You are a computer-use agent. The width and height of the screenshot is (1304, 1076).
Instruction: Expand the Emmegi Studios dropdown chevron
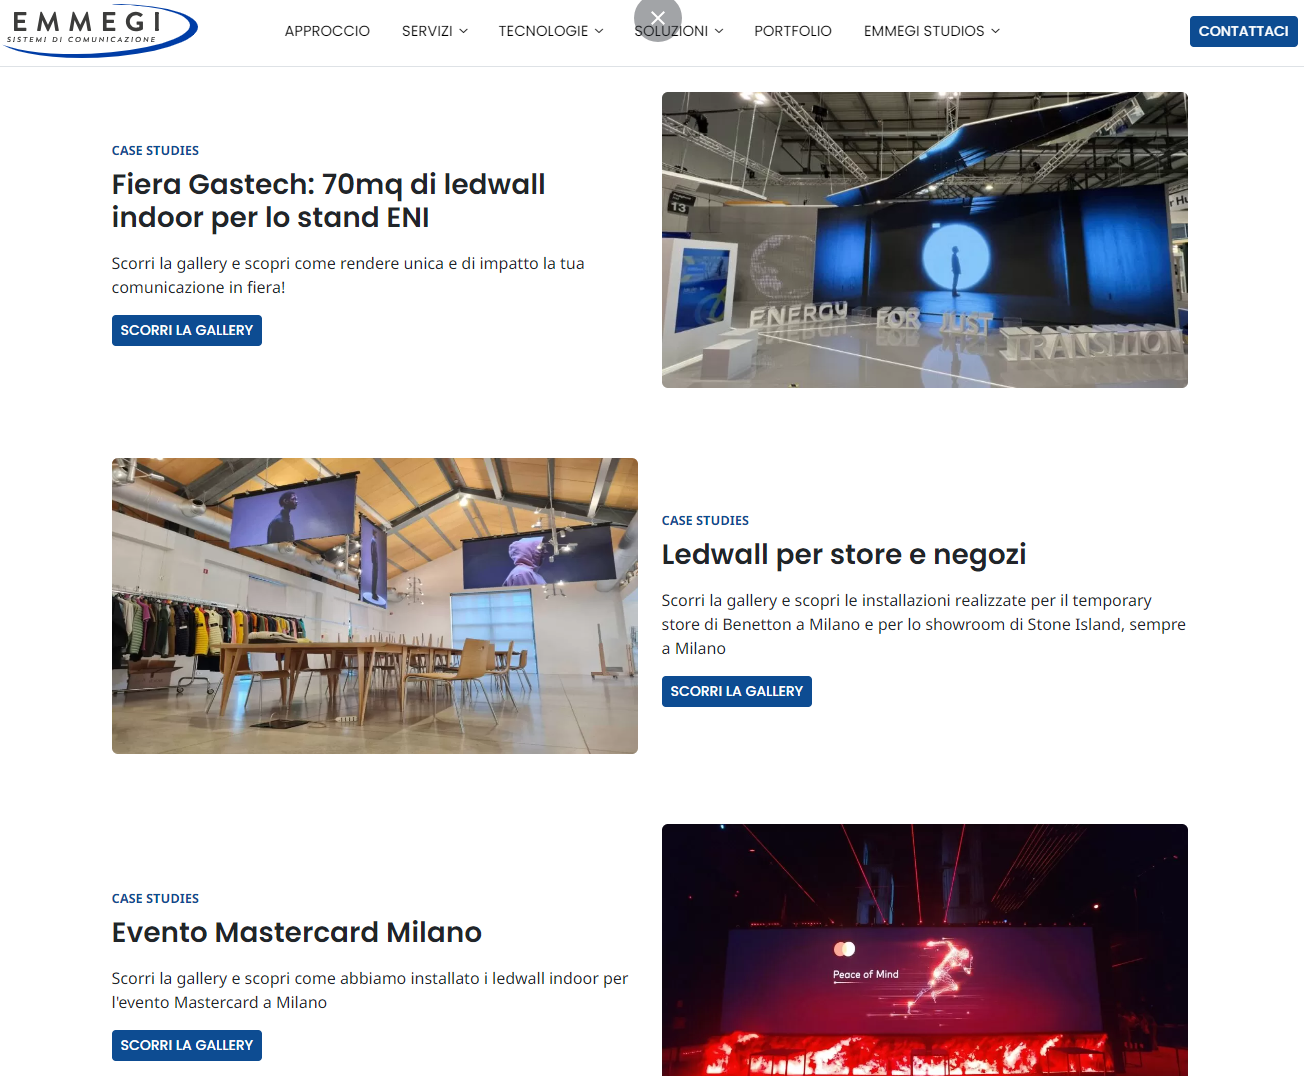coord(995,31)
